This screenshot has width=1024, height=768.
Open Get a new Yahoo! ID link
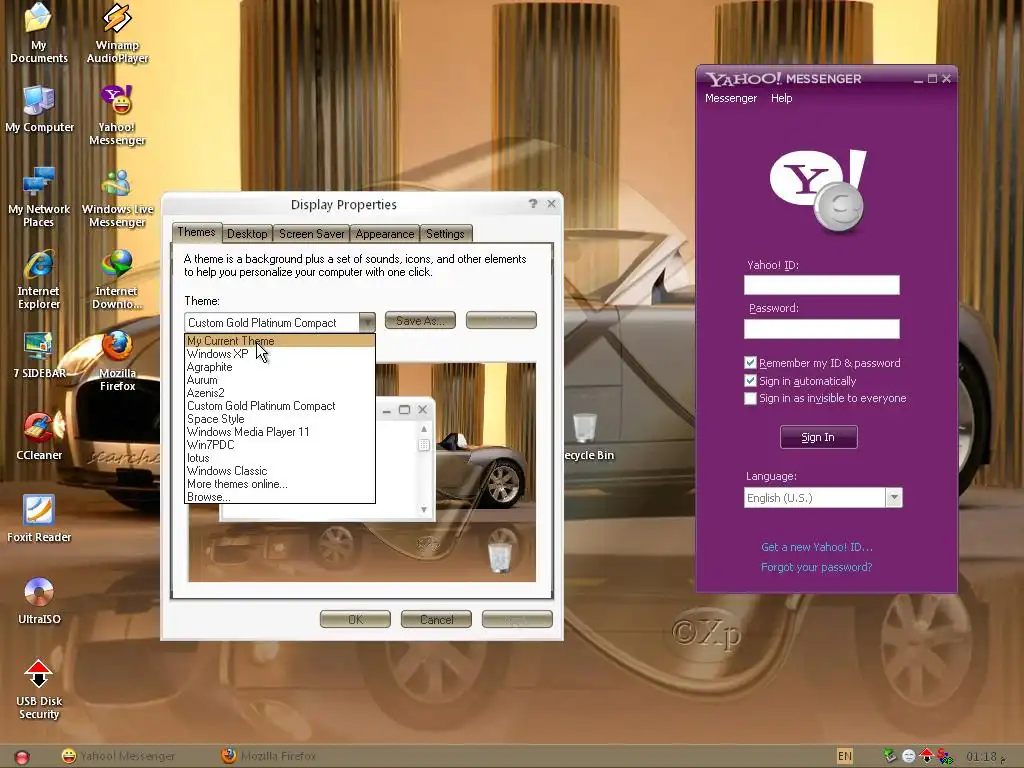[817, 547]
